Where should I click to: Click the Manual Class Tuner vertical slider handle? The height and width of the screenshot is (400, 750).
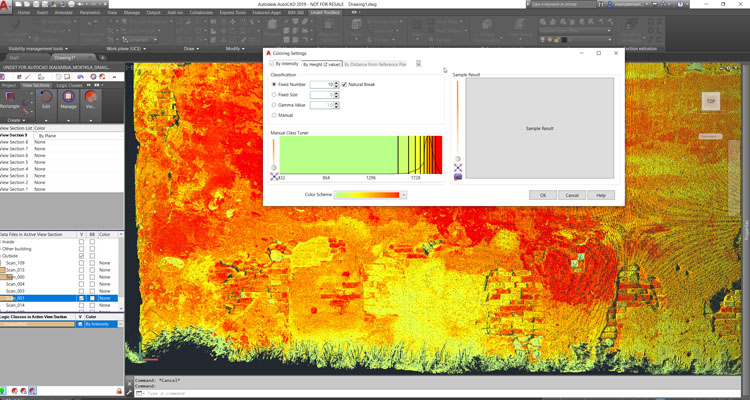(274, 167)
